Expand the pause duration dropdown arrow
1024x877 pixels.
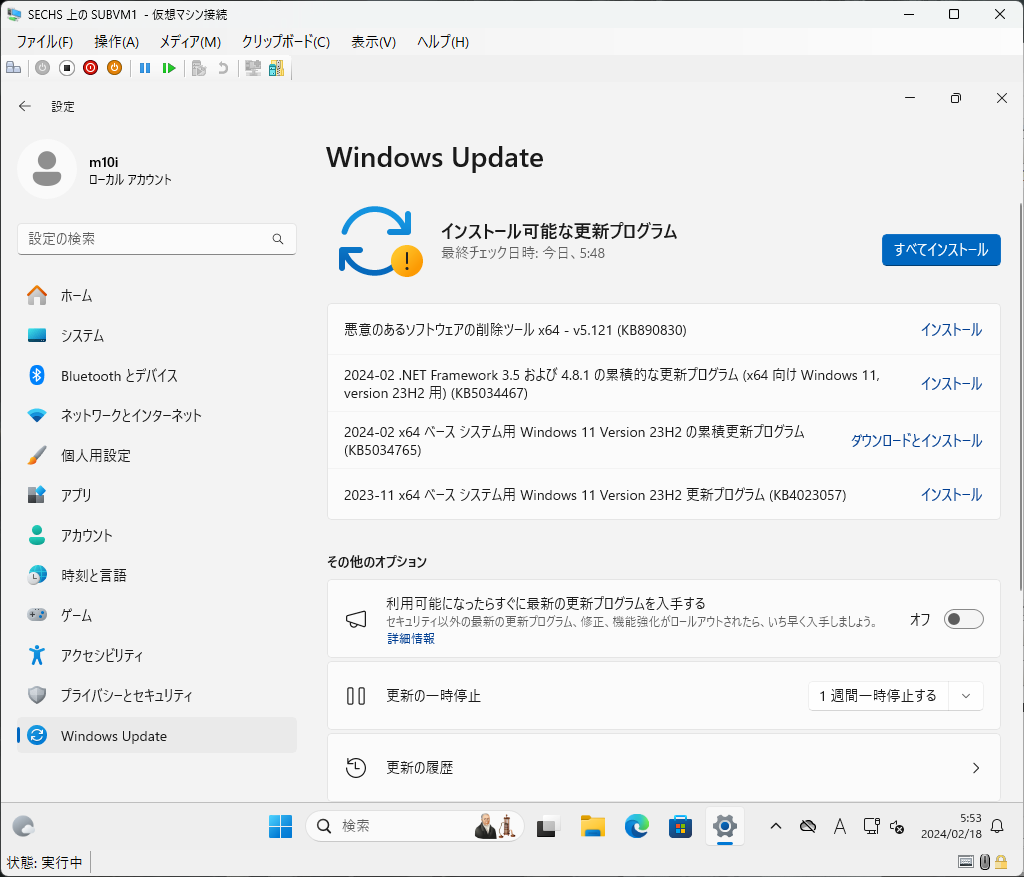966,696
